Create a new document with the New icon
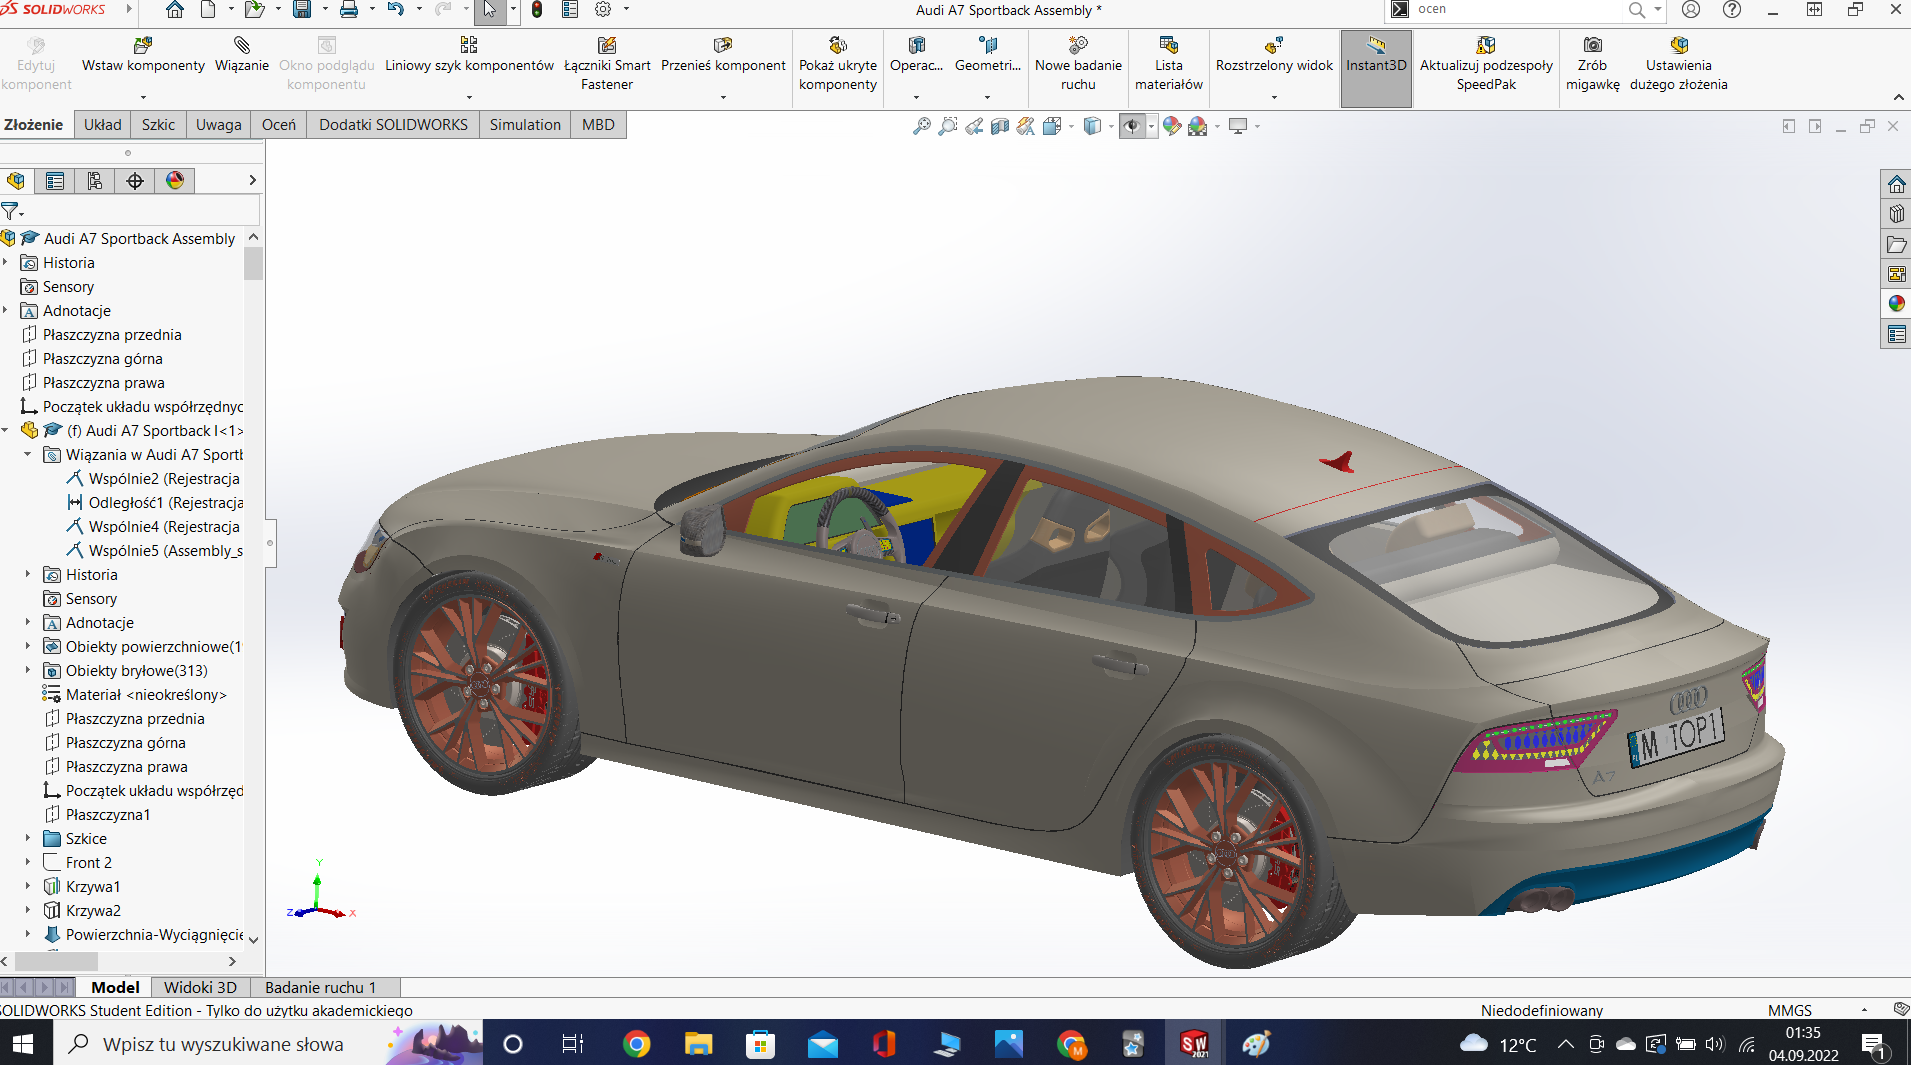This screenshot has width=1911, height=1065. point(208,10)
